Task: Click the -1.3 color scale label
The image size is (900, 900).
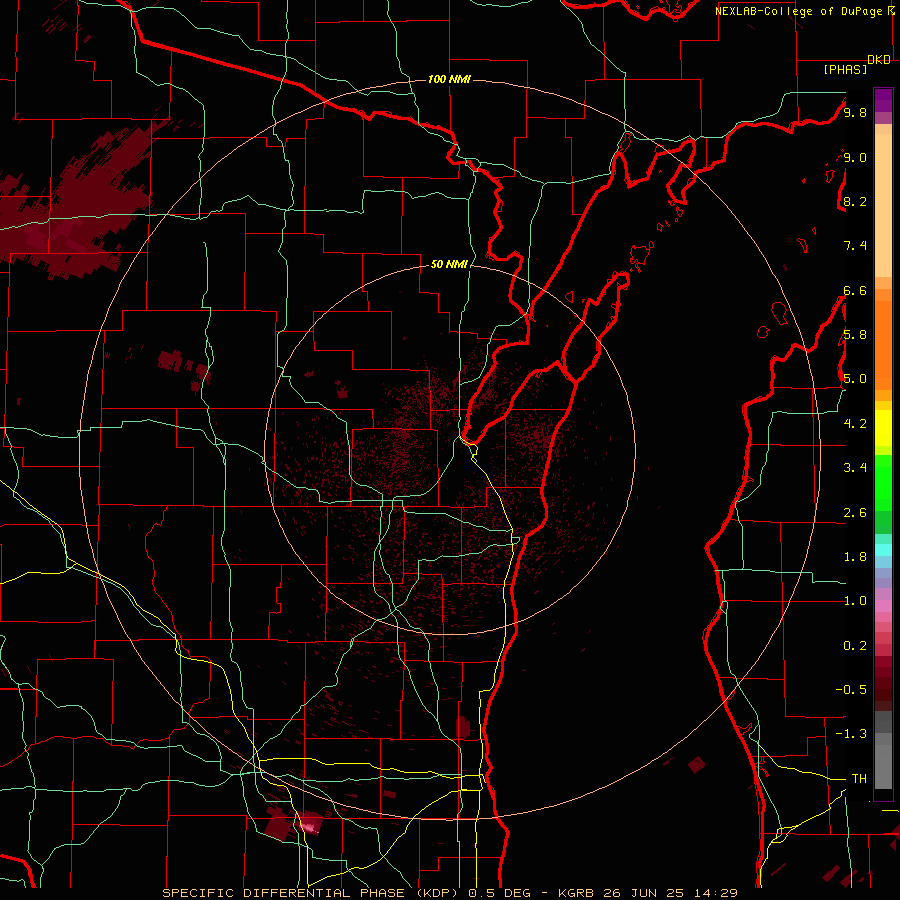Action: [x=852, y=734]
